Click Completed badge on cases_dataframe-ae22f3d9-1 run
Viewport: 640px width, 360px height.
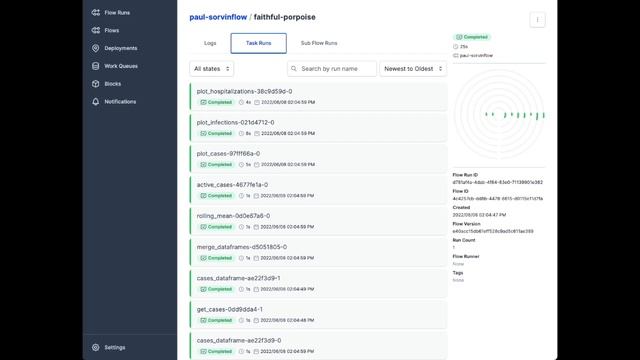(216, 289)
